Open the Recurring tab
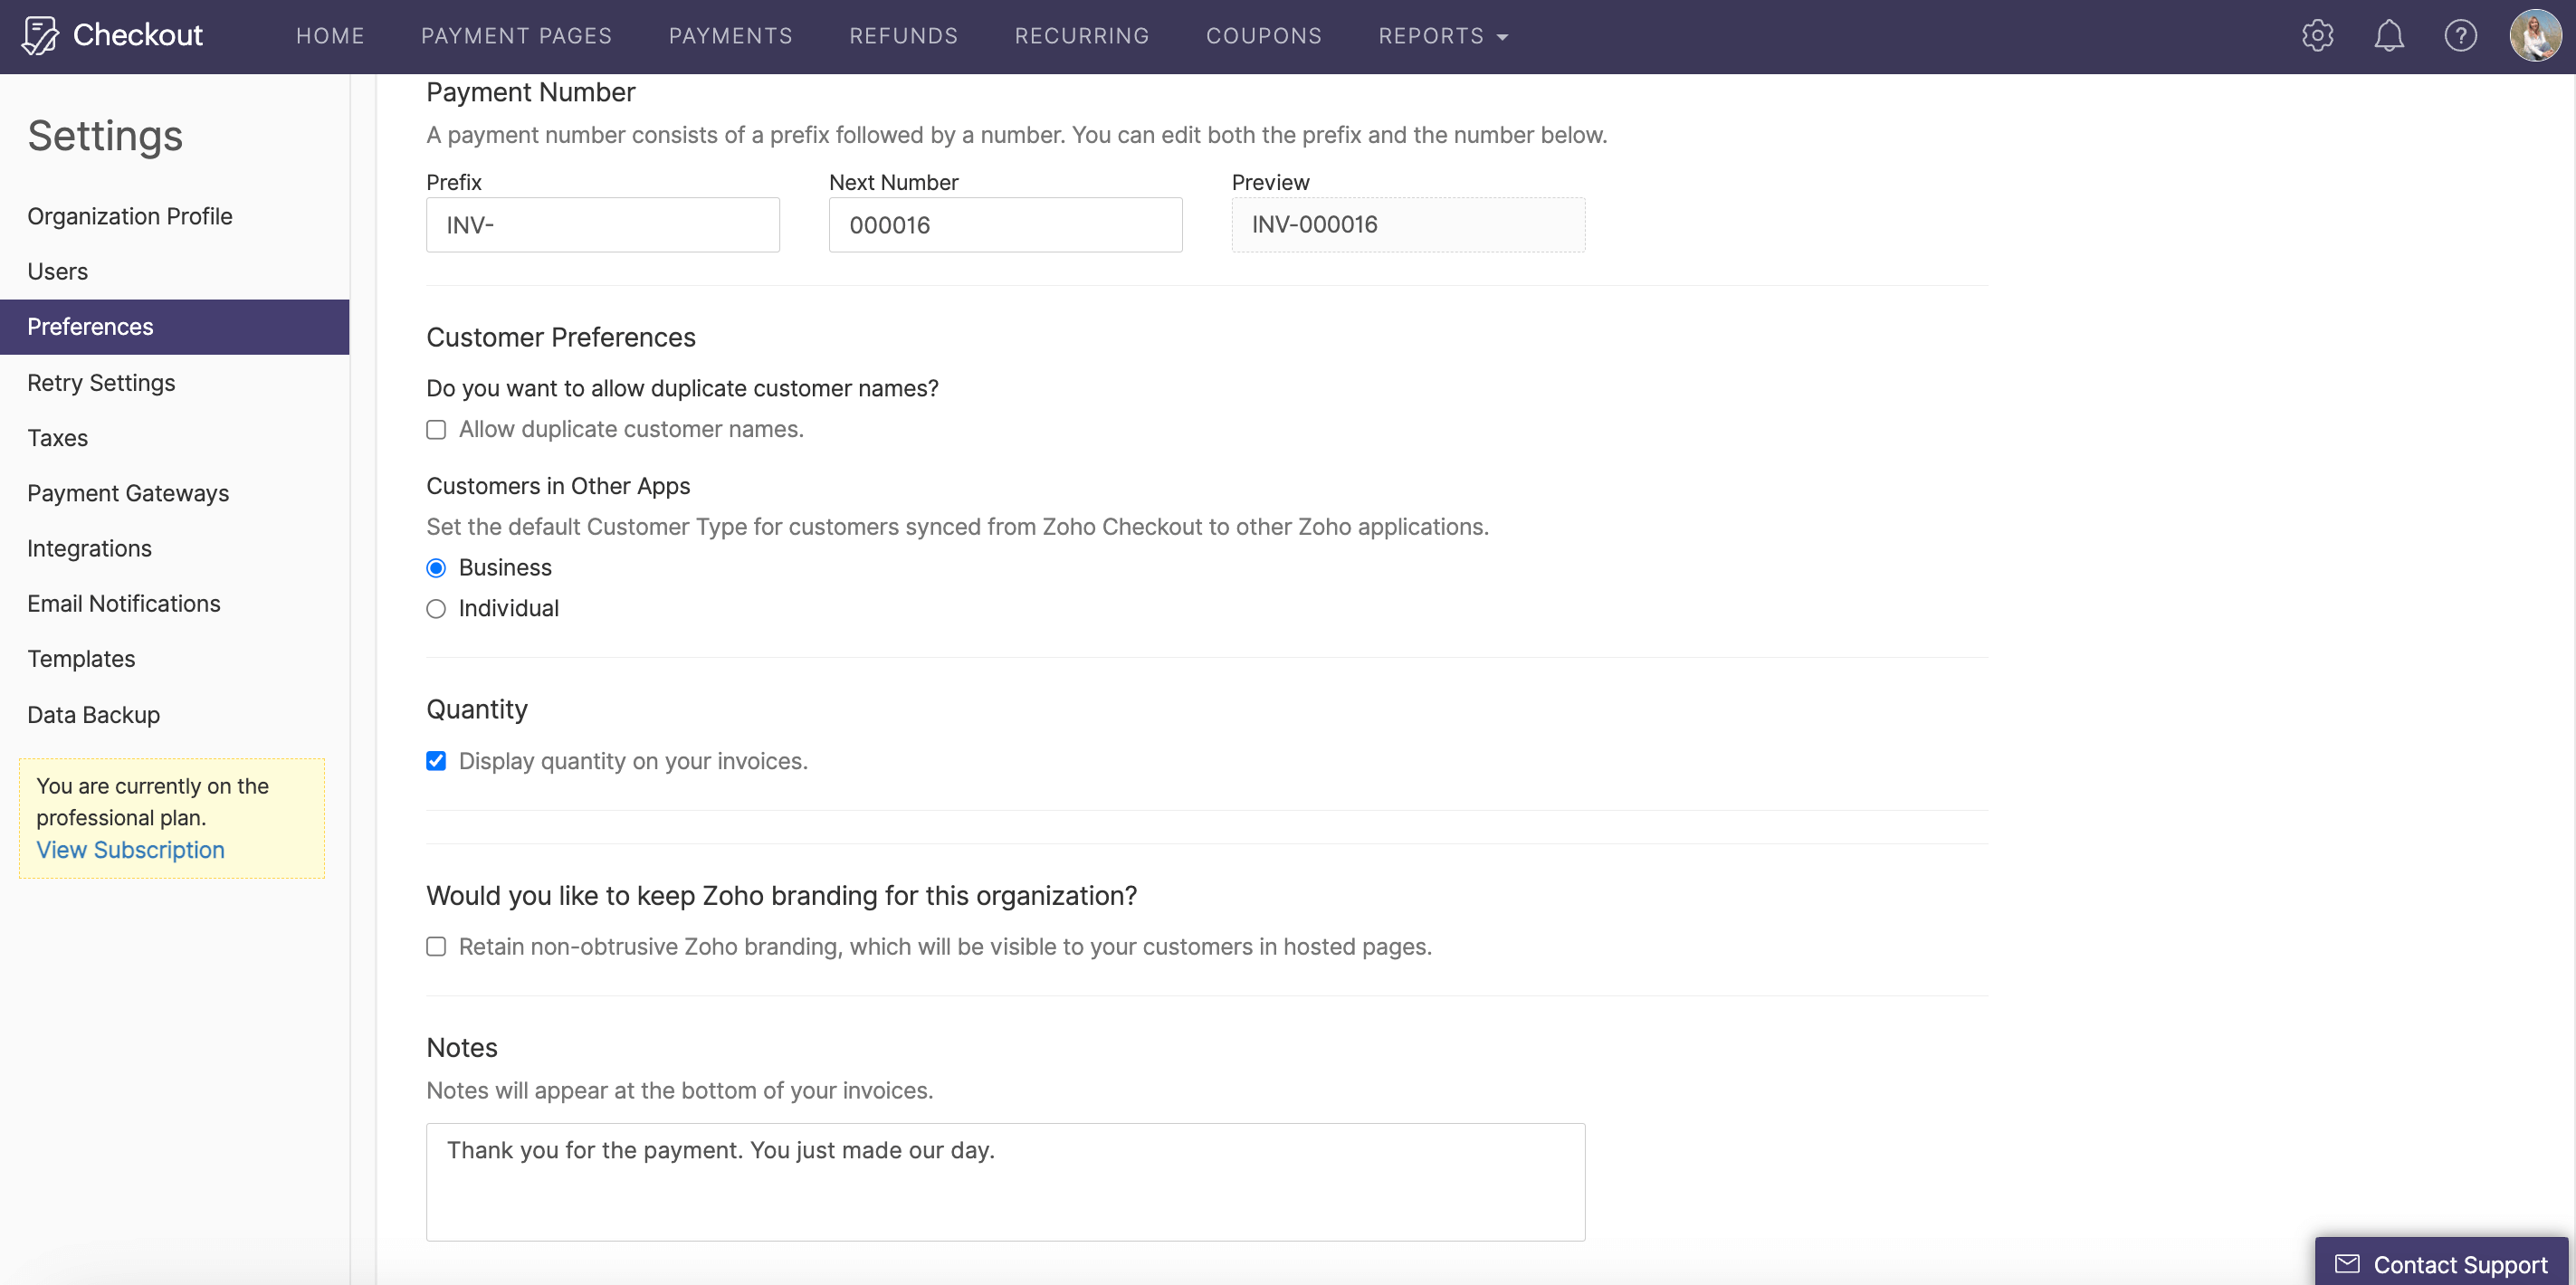 pos(1081,35)
